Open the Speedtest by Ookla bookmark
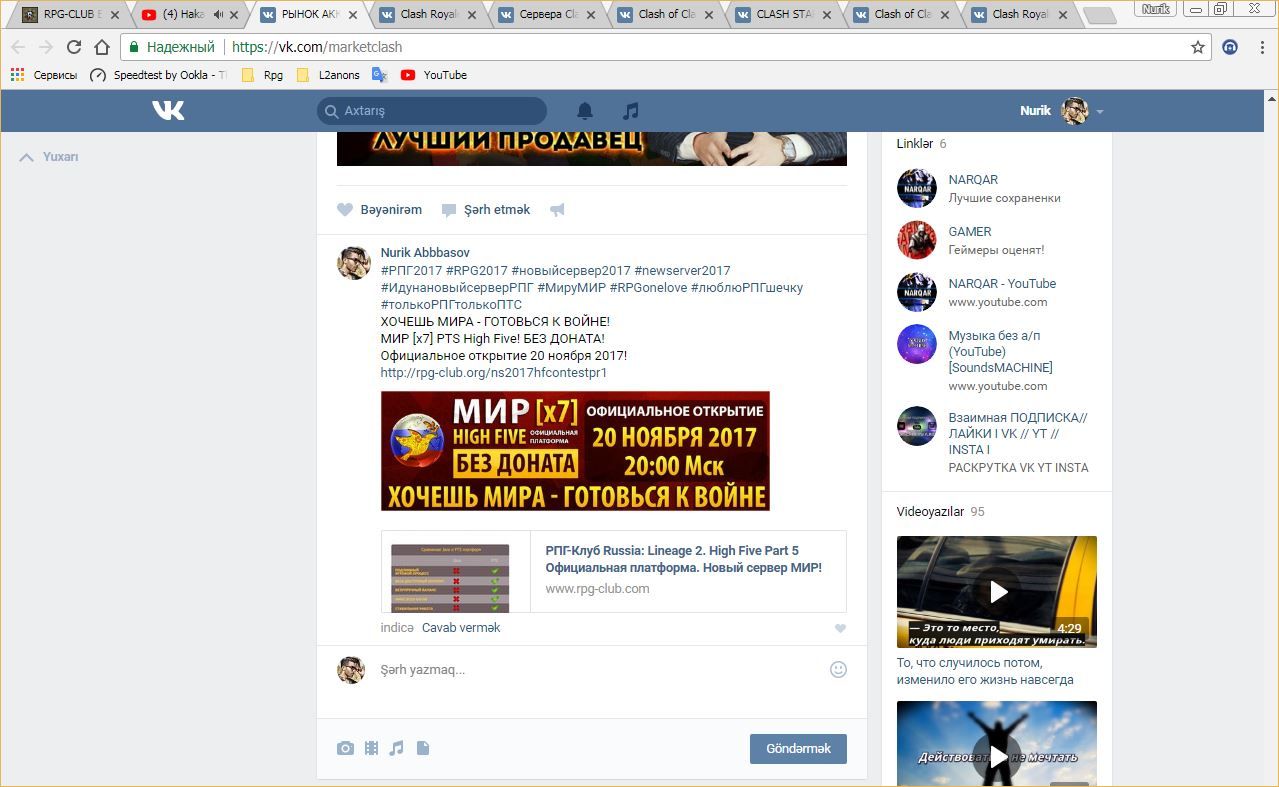1279x787 pixels. 158,75
